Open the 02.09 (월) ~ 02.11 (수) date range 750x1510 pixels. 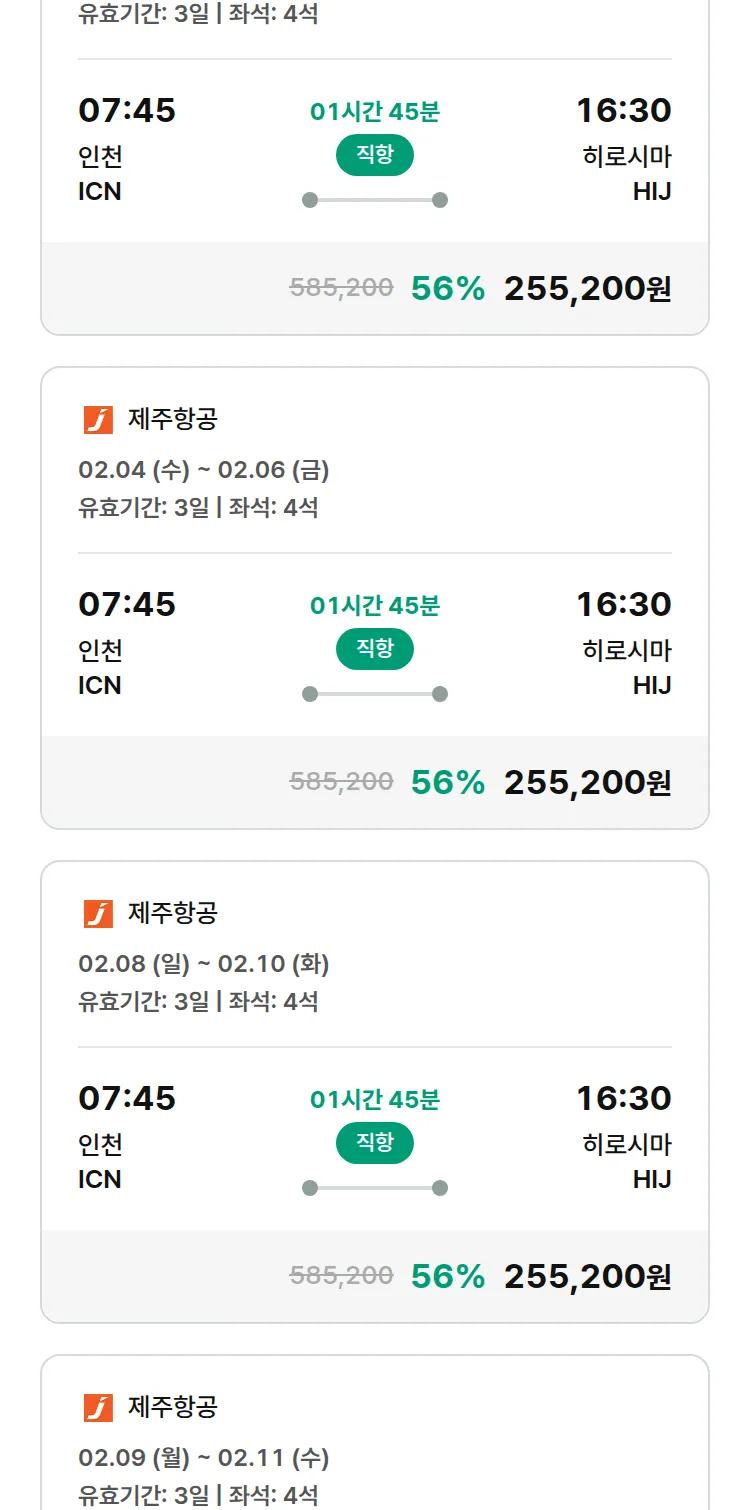204,1458
